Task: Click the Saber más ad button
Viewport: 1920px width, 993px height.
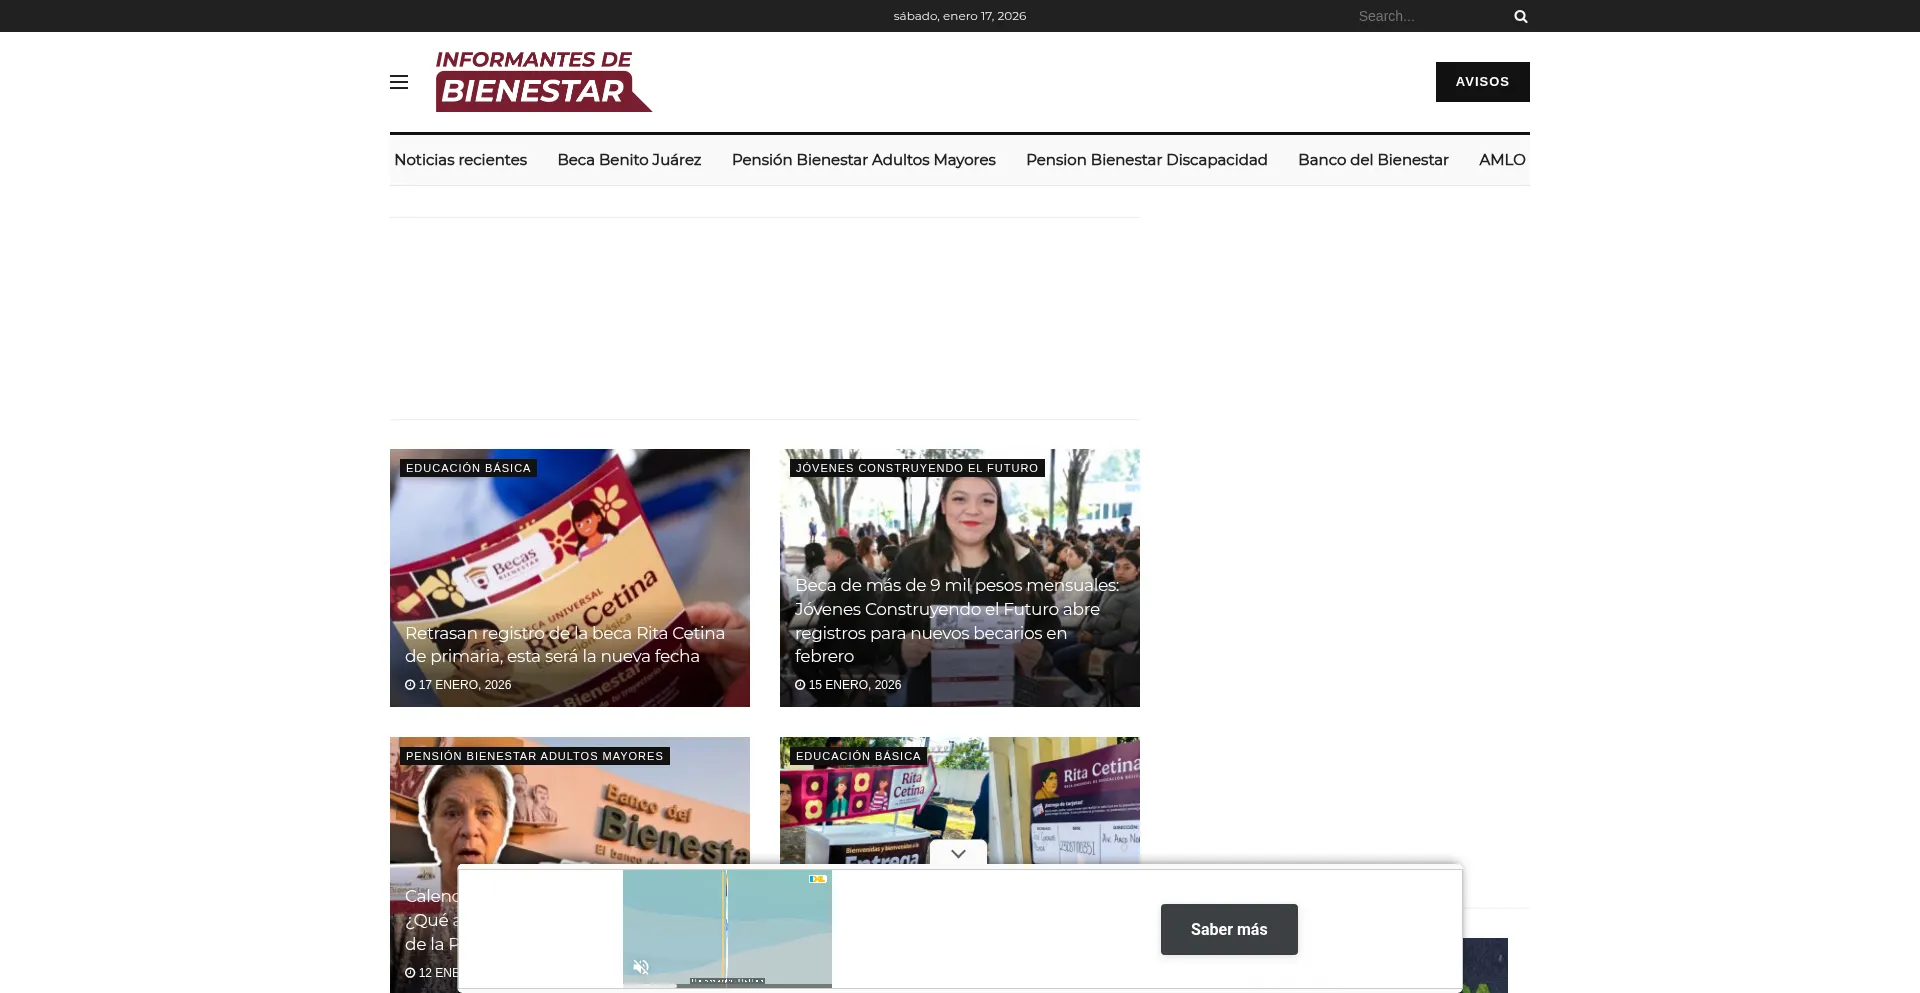Action: pos(1229,929)
